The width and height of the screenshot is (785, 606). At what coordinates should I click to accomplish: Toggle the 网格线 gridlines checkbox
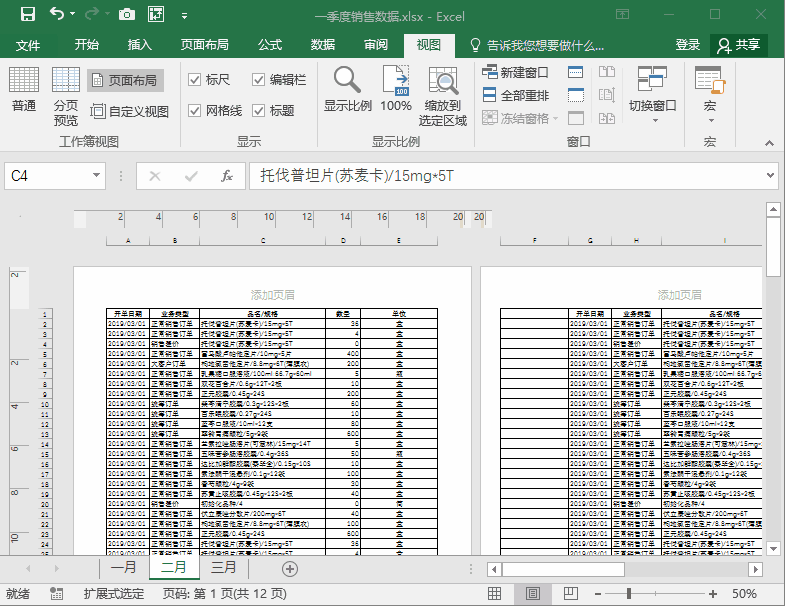(195, 111)
